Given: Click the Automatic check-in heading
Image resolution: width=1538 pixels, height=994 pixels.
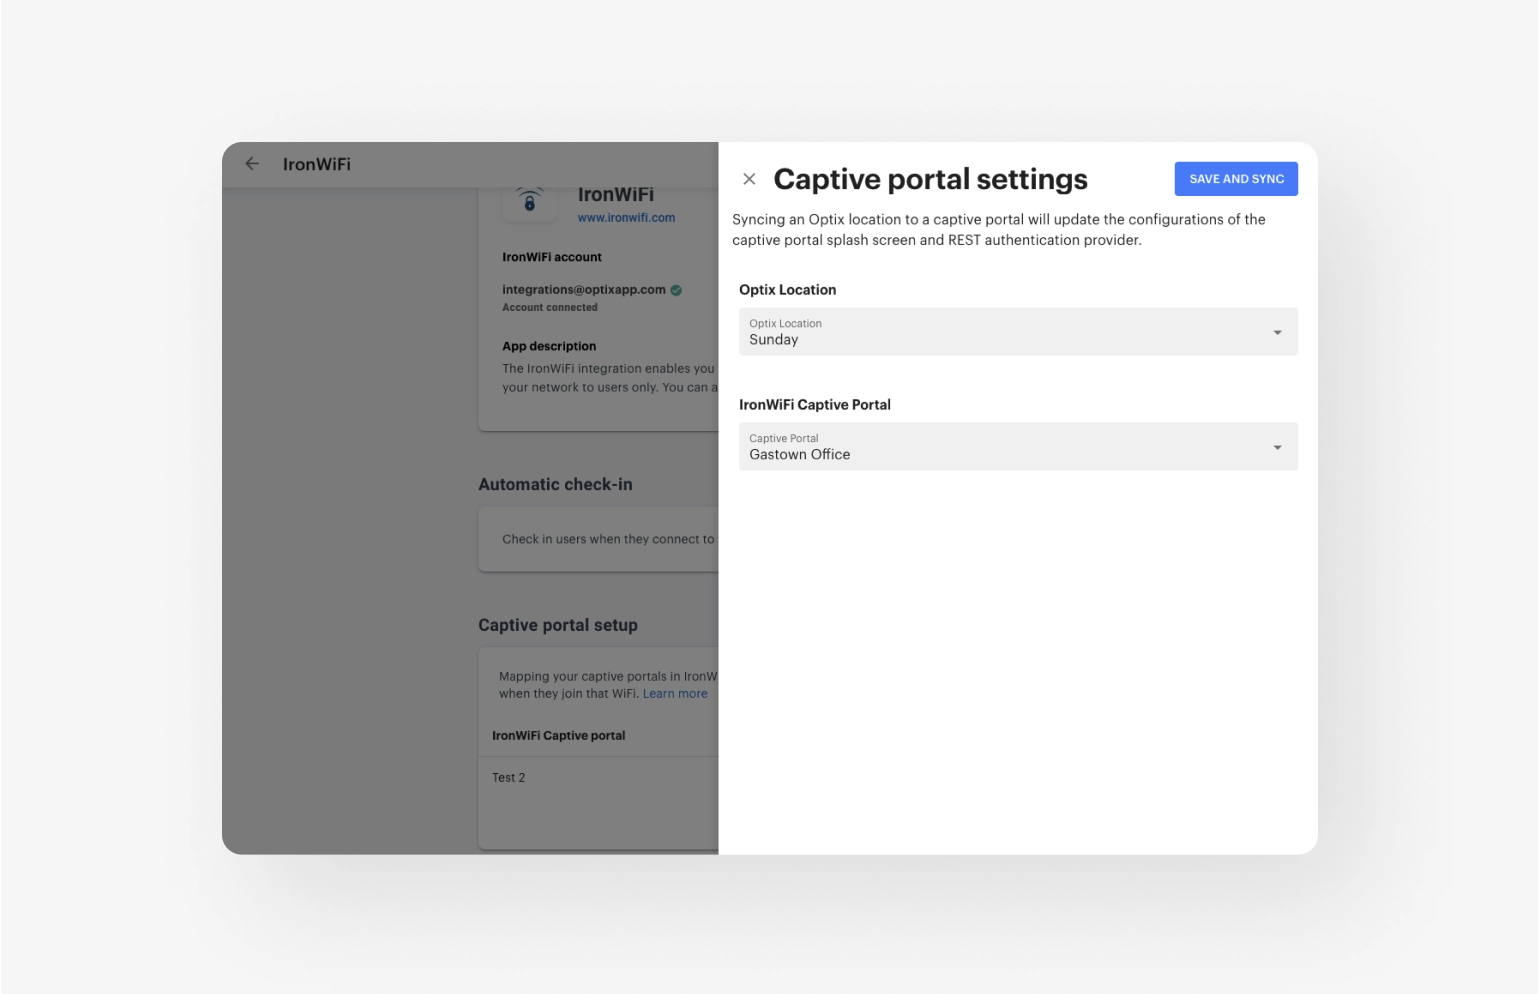Looking at the screenshot, I should (555, 485).
